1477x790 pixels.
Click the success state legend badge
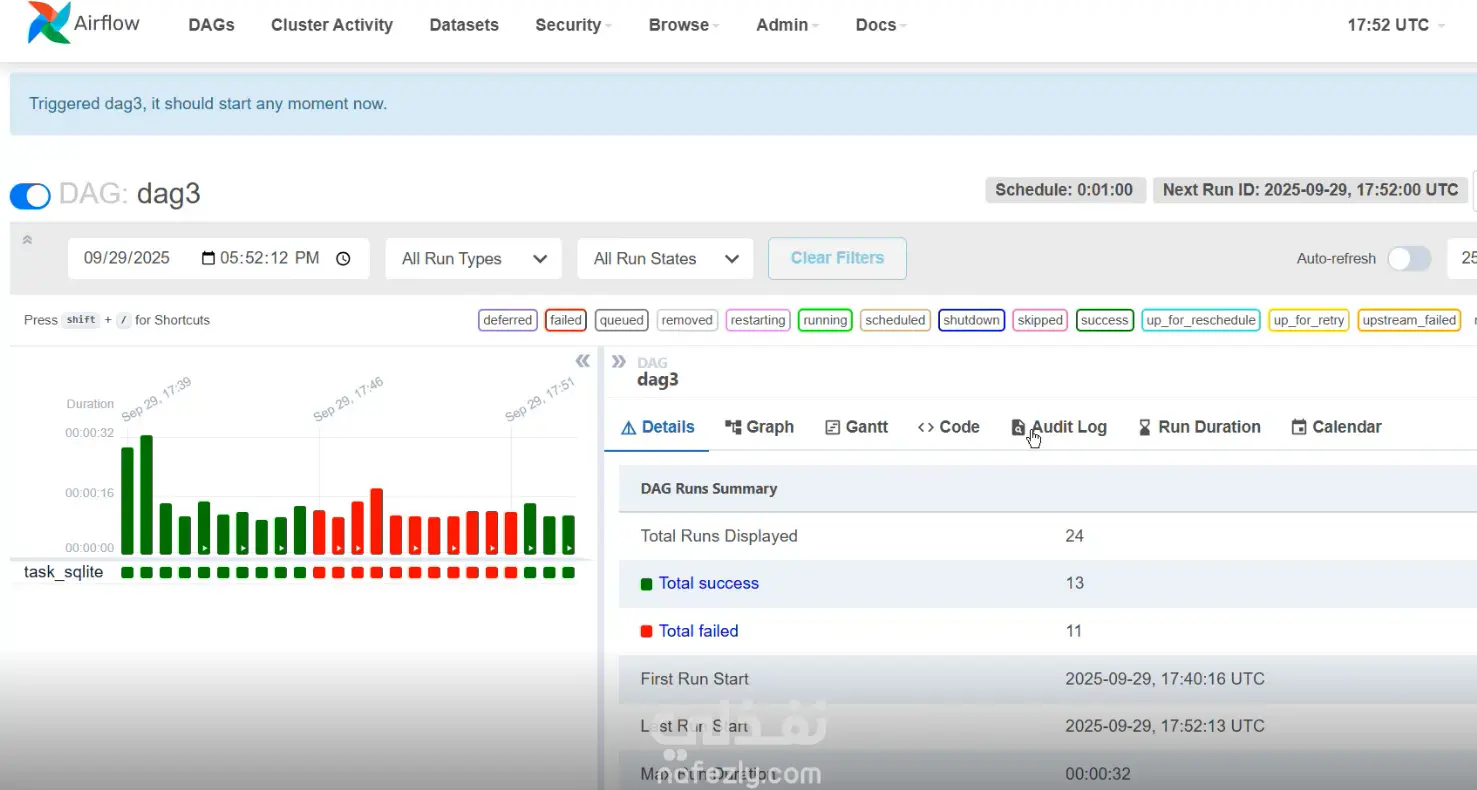[1104, 320]
